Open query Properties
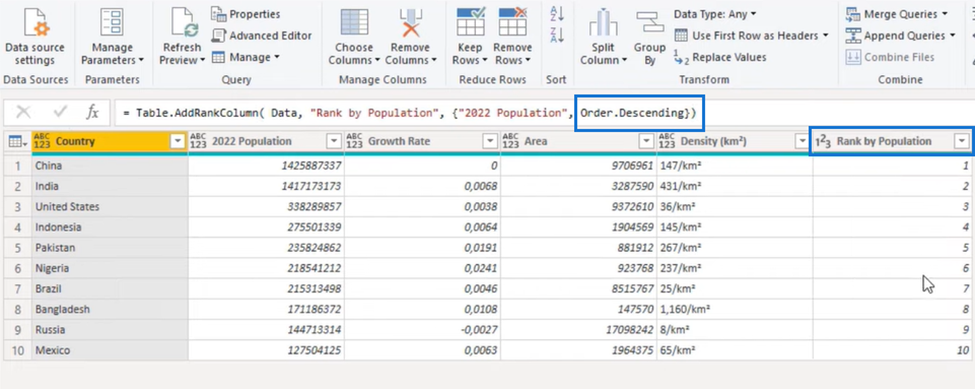This screenshot has height=389, width=975. (246, 14)
